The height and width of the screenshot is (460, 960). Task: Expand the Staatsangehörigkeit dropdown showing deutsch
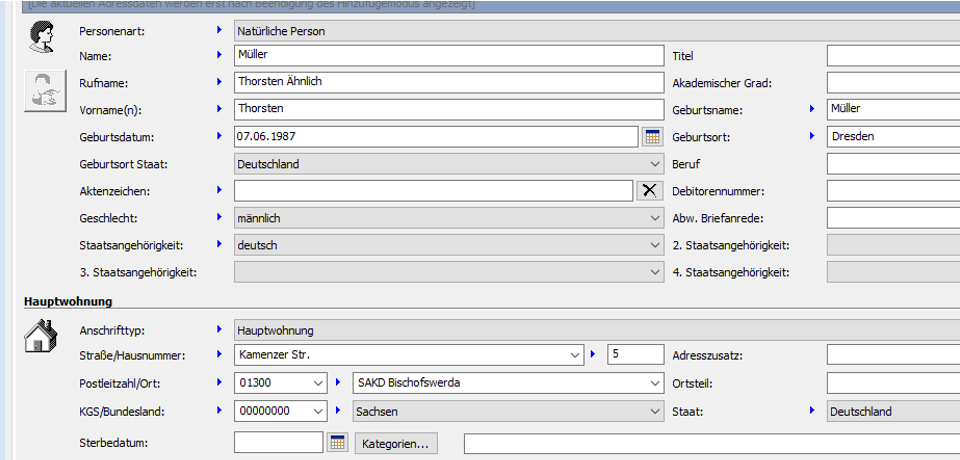(x=655, y=244)
